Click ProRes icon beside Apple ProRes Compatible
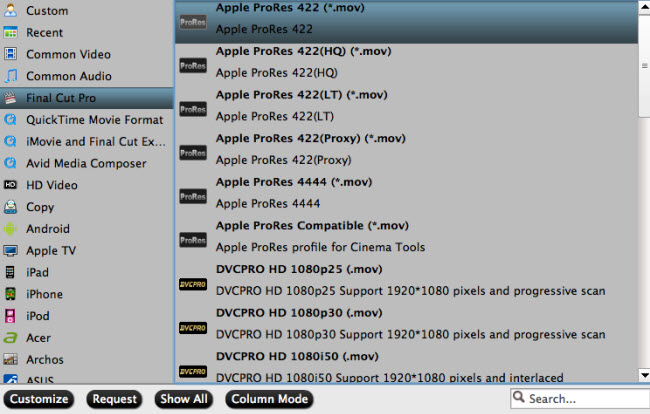The width and height of the screenshot is (650, 414). (193, 240)
